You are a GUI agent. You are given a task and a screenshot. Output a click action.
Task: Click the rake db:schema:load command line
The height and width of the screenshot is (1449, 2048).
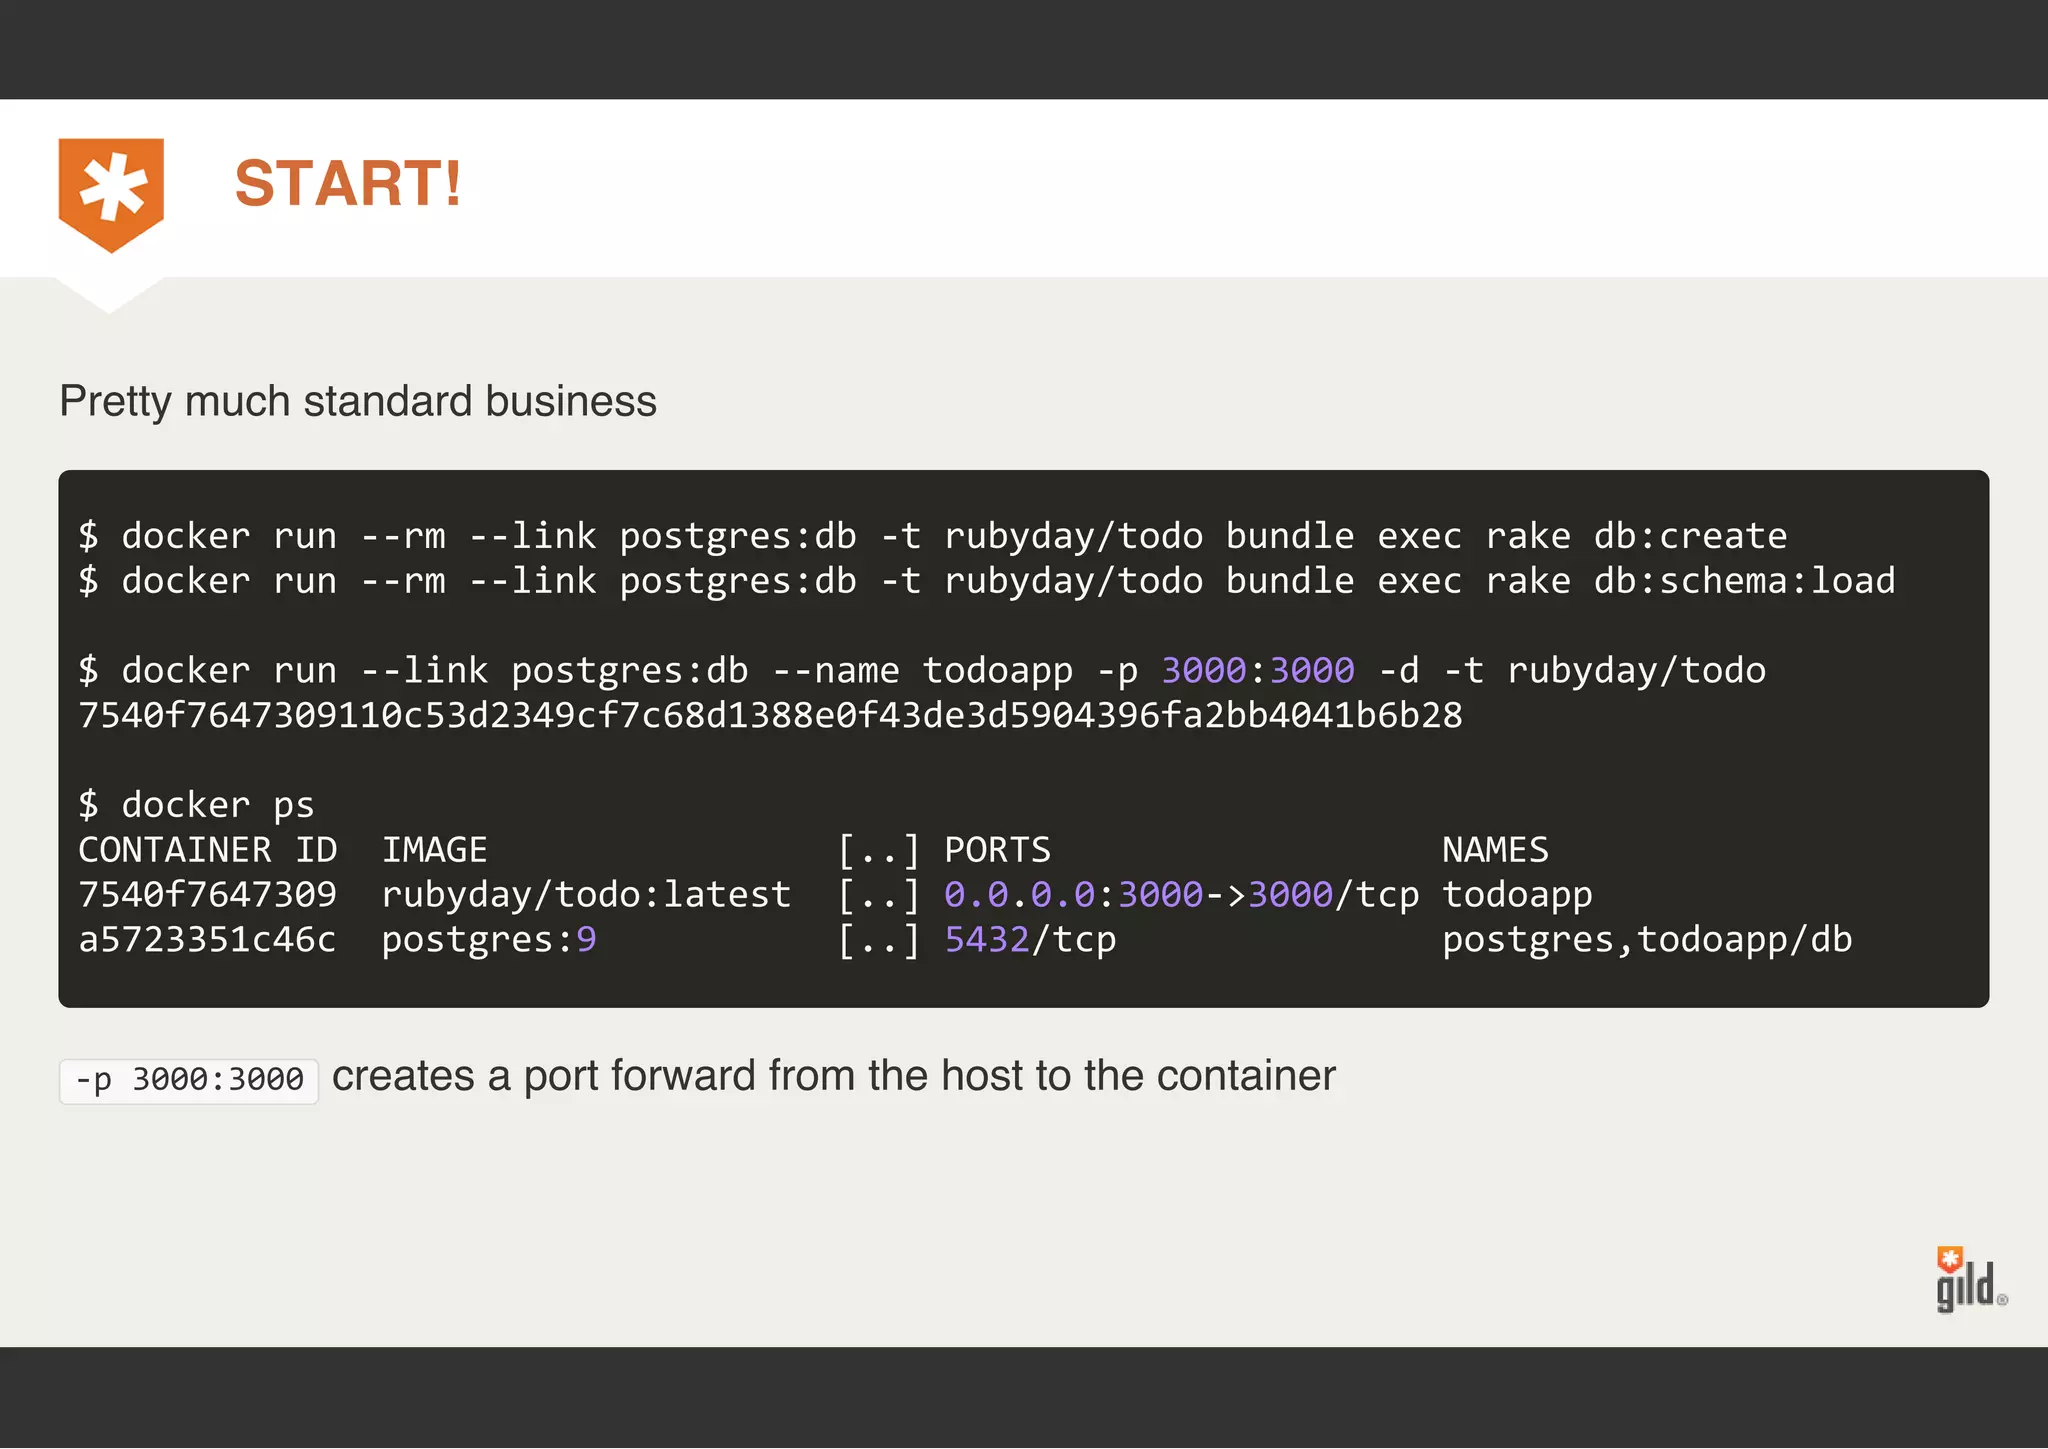click(x=986, y=581)
